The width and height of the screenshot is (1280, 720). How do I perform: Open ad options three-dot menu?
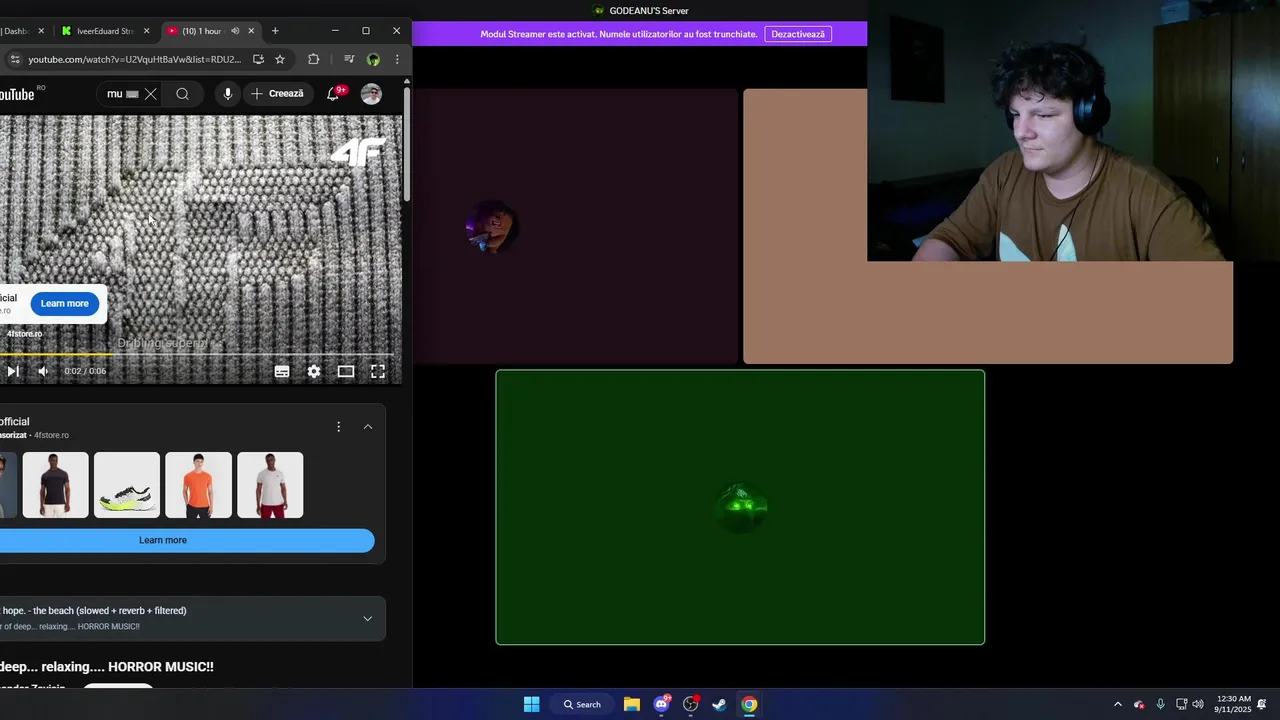click(x=338, y=427)
